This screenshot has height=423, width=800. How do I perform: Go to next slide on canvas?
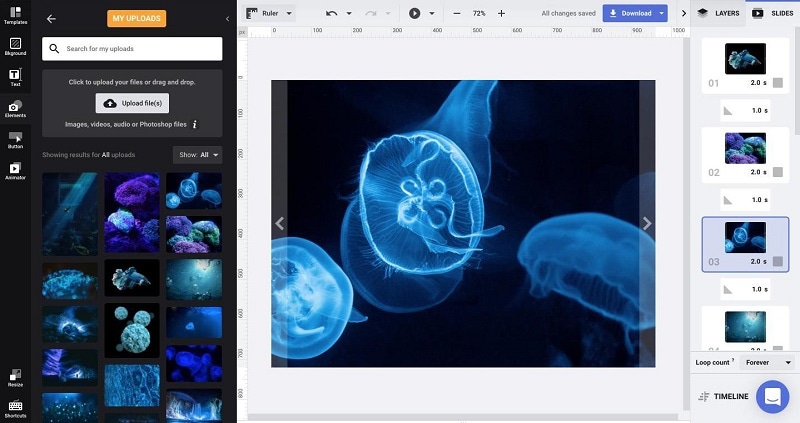tap(647, 223)
